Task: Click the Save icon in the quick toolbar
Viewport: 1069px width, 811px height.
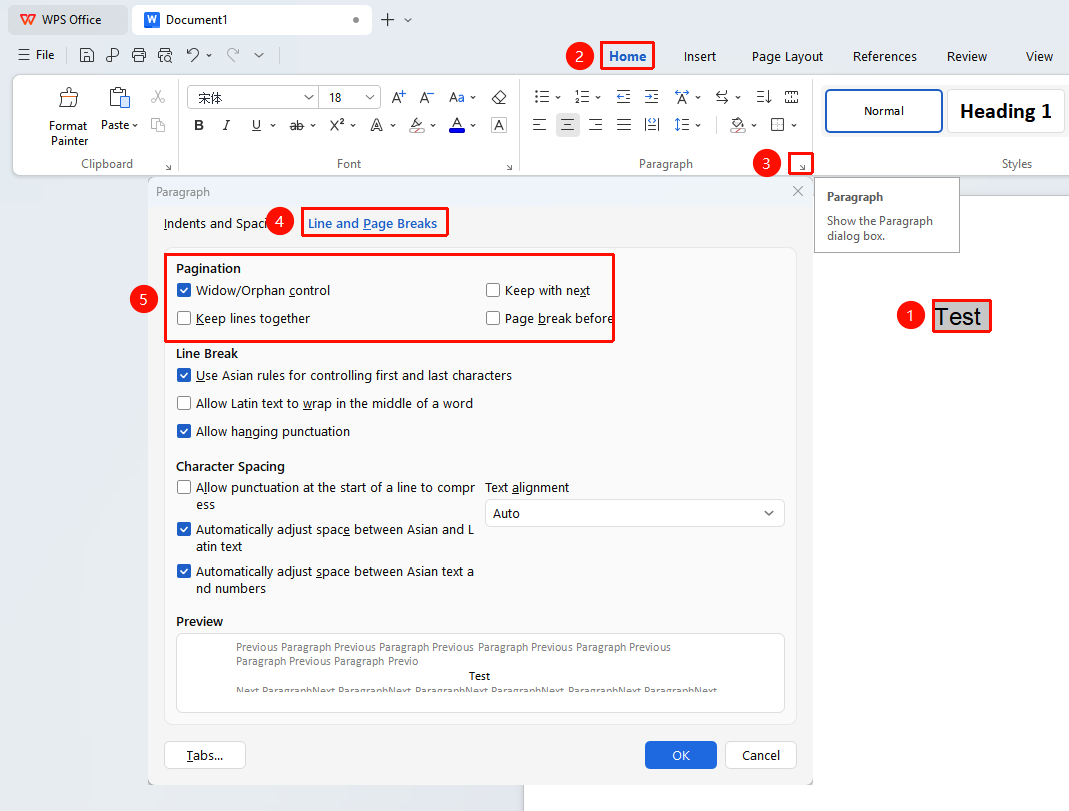Action: coord(87,55)
